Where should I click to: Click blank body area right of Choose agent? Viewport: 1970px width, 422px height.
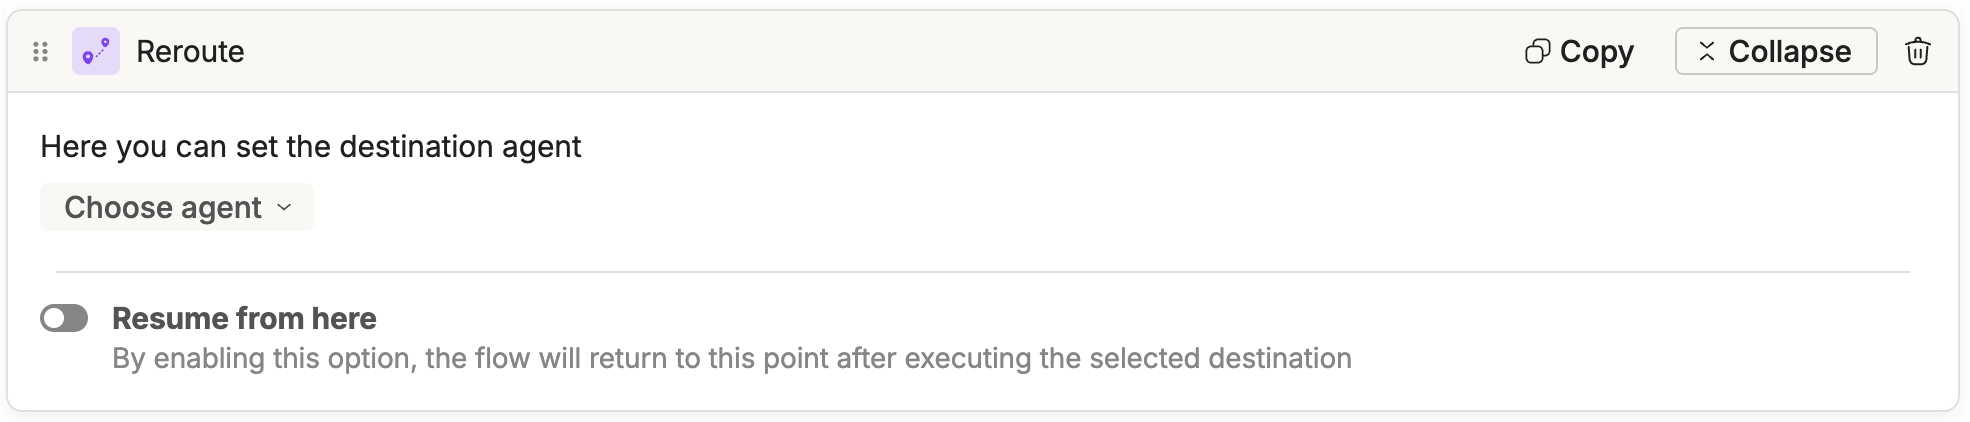1000,208
